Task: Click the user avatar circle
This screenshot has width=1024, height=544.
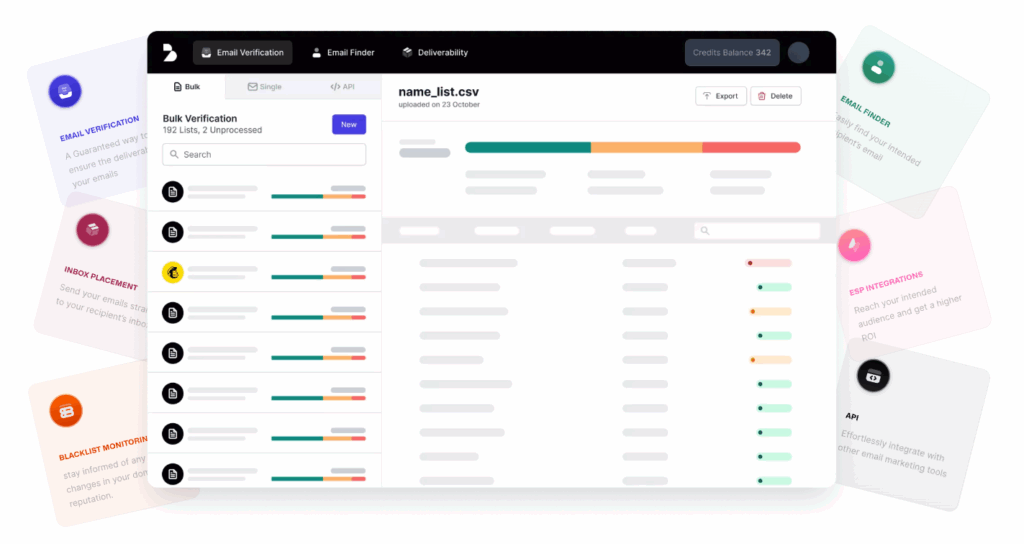Action: 798,53
